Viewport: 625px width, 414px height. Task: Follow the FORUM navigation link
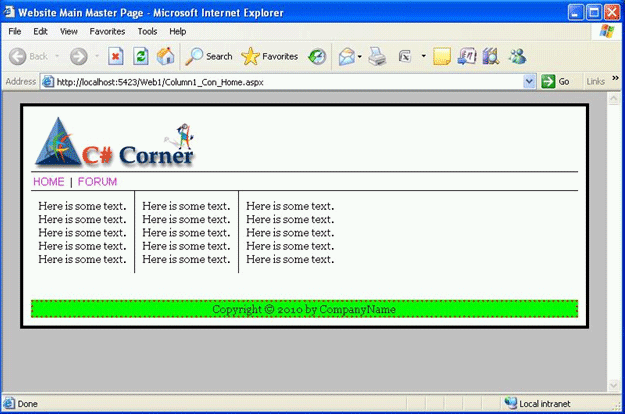[x=97, y=182]
